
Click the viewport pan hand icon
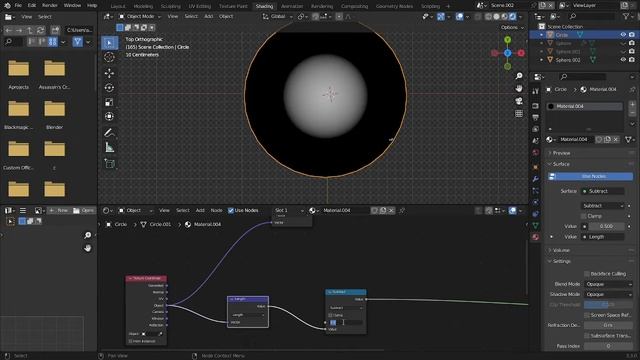(519, 89)
